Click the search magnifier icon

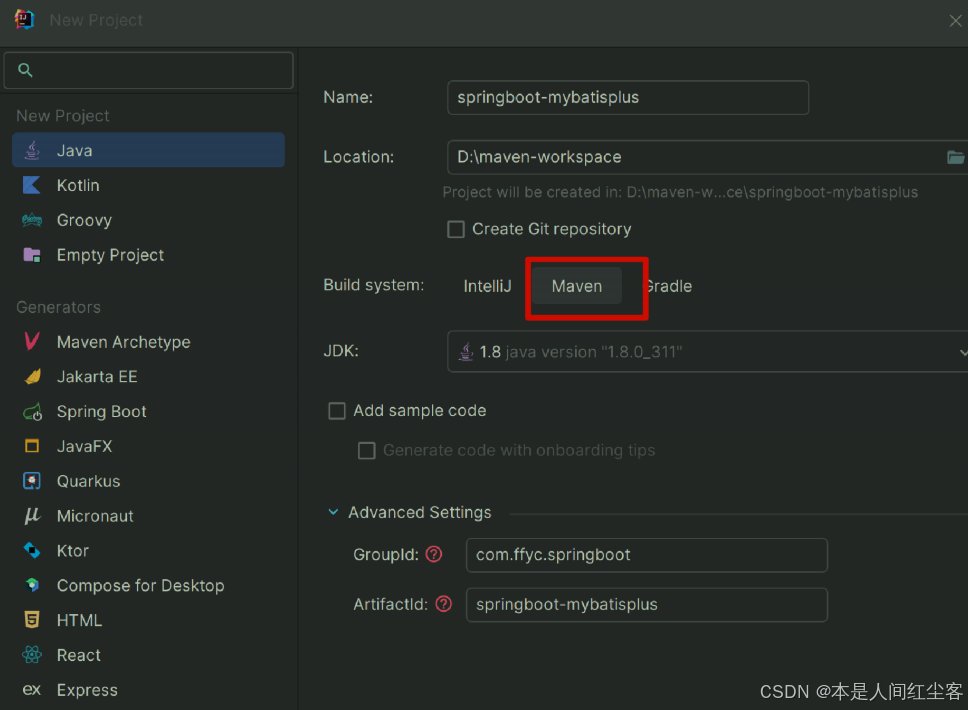(25, 70)
